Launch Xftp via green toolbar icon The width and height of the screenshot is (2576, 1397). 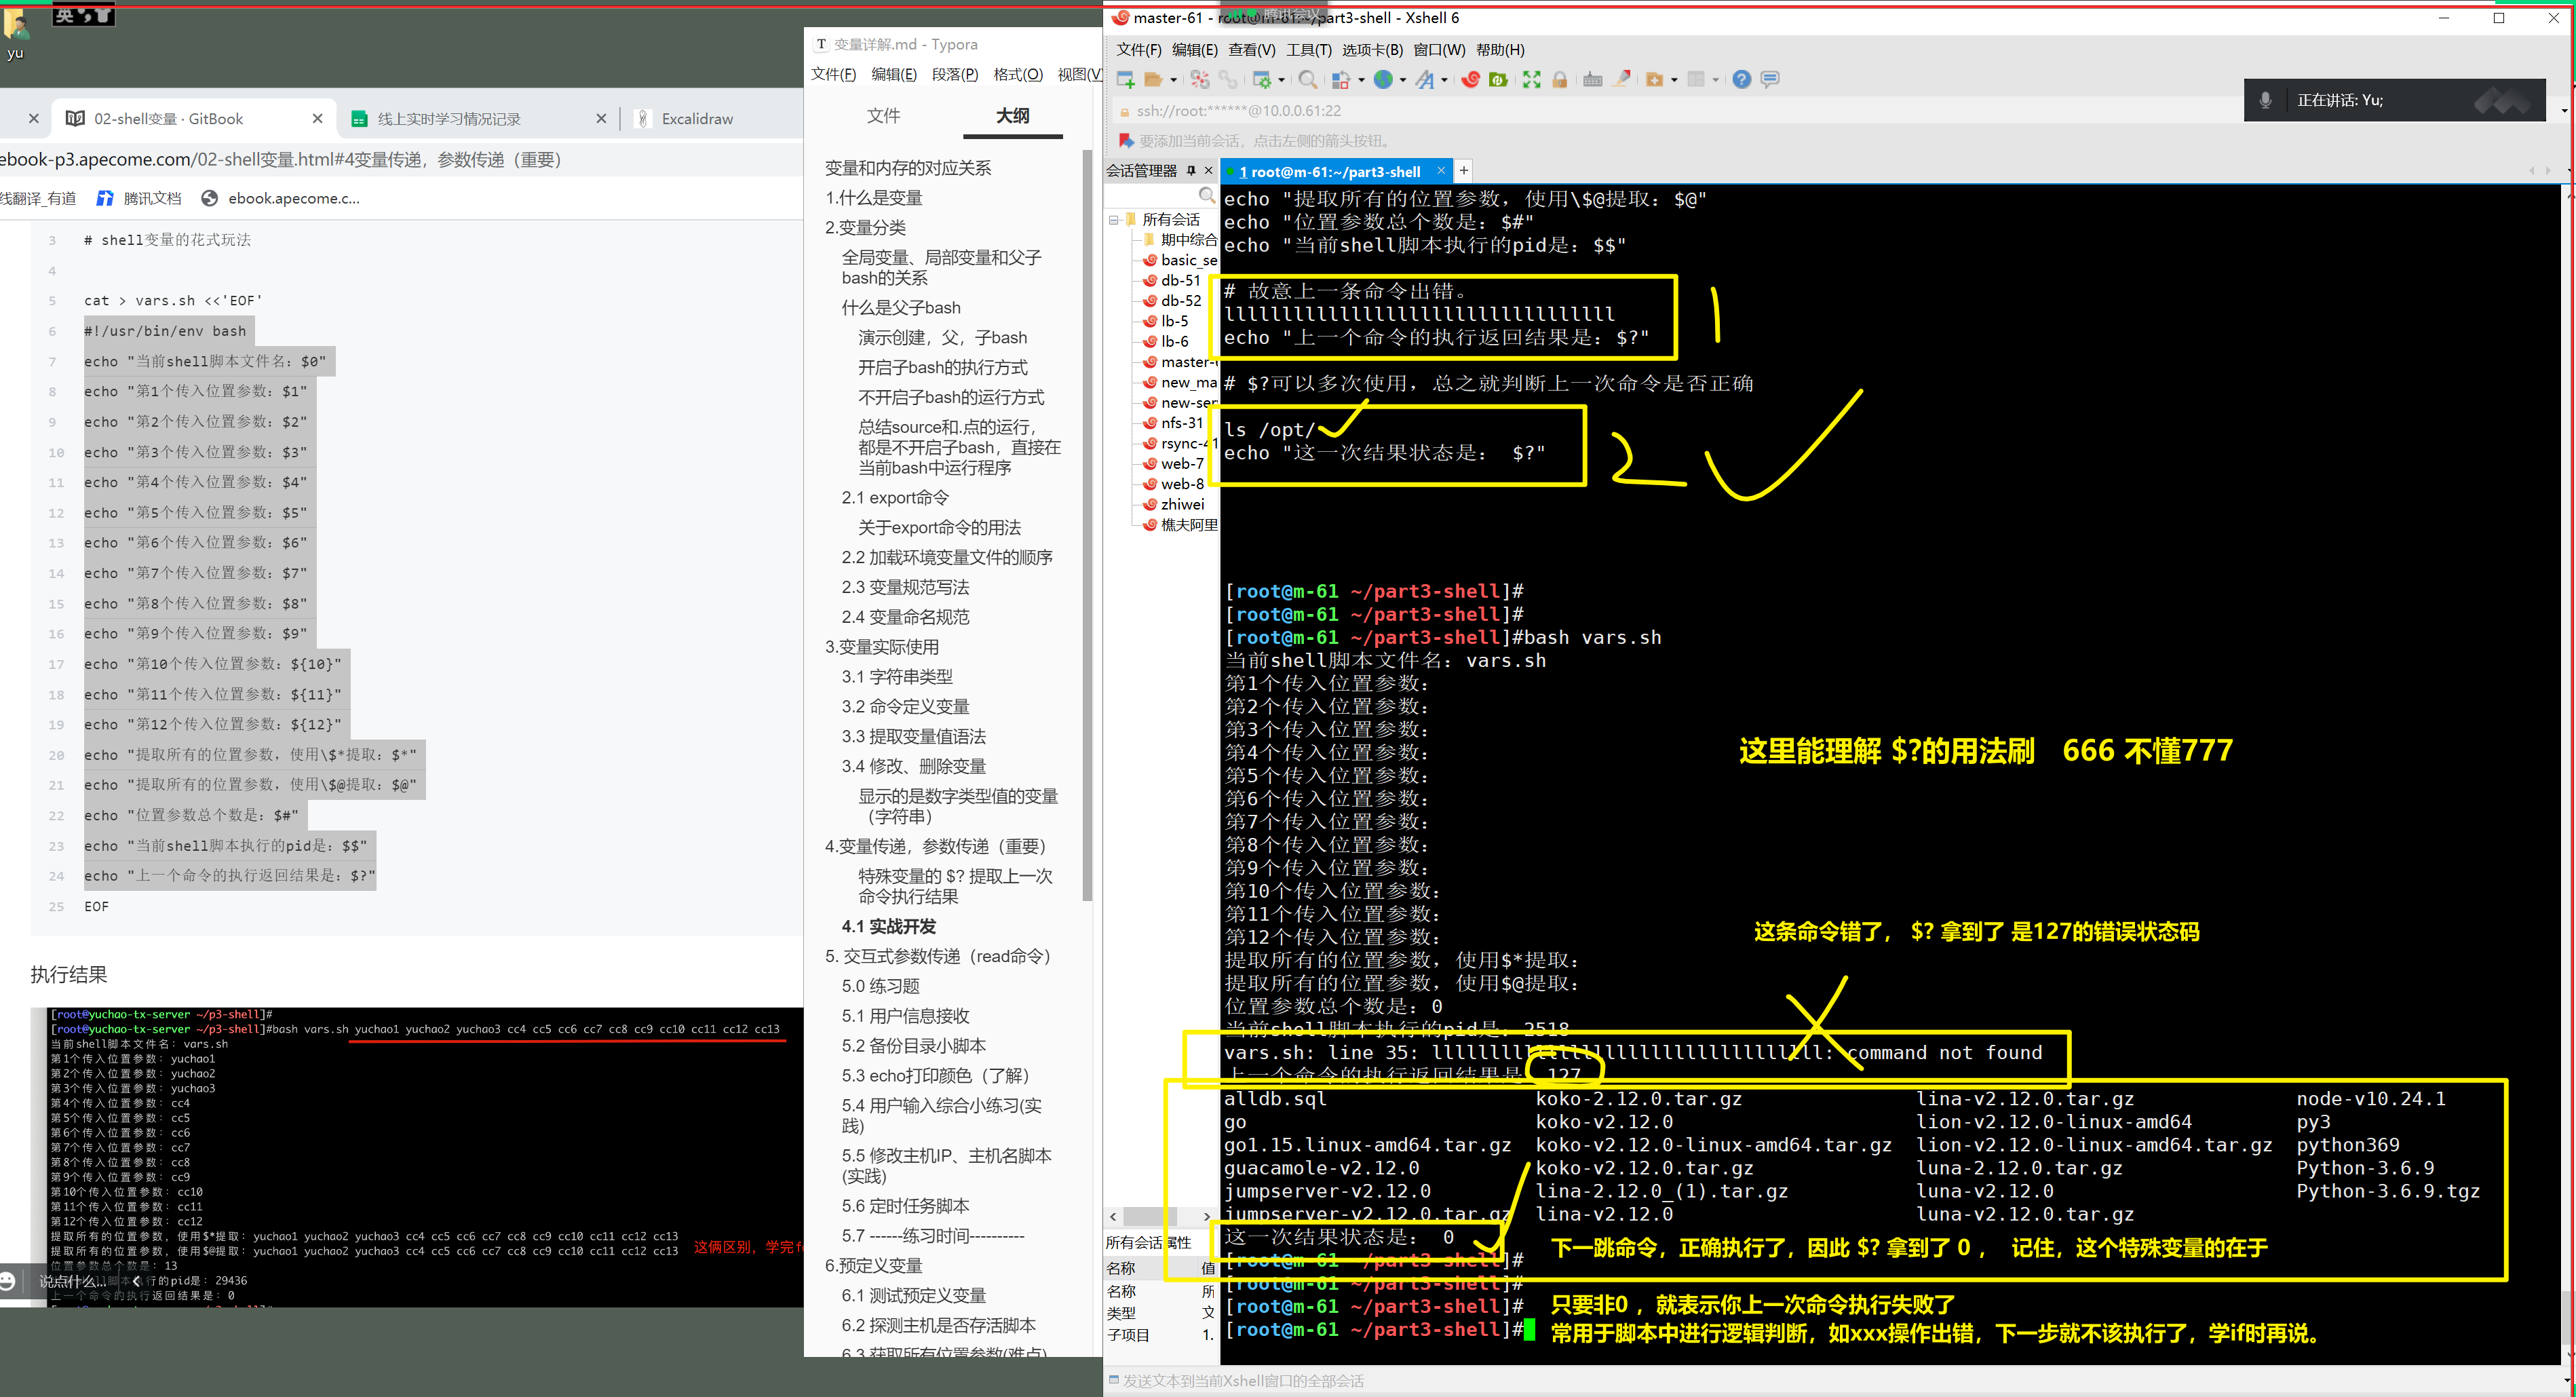(x=1498, y=80)
